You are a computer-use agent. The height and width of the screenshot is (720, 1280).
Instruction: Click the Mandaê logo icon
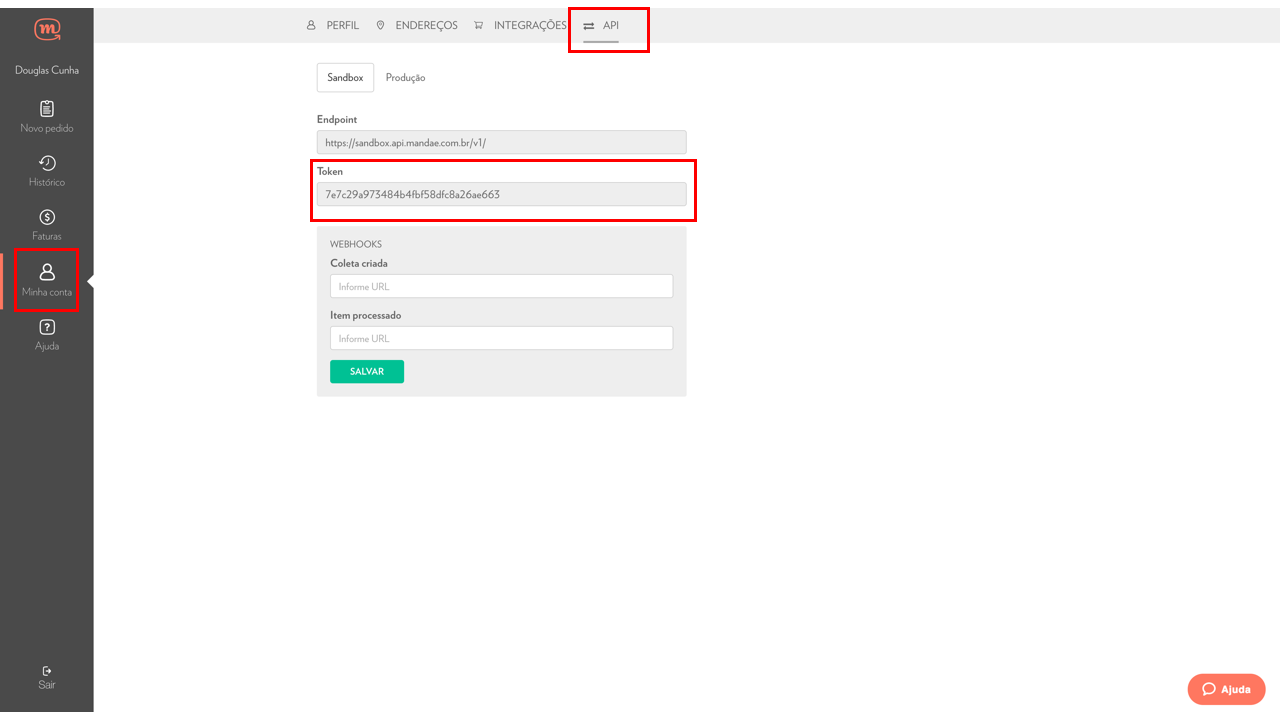[x=46, y=30]
